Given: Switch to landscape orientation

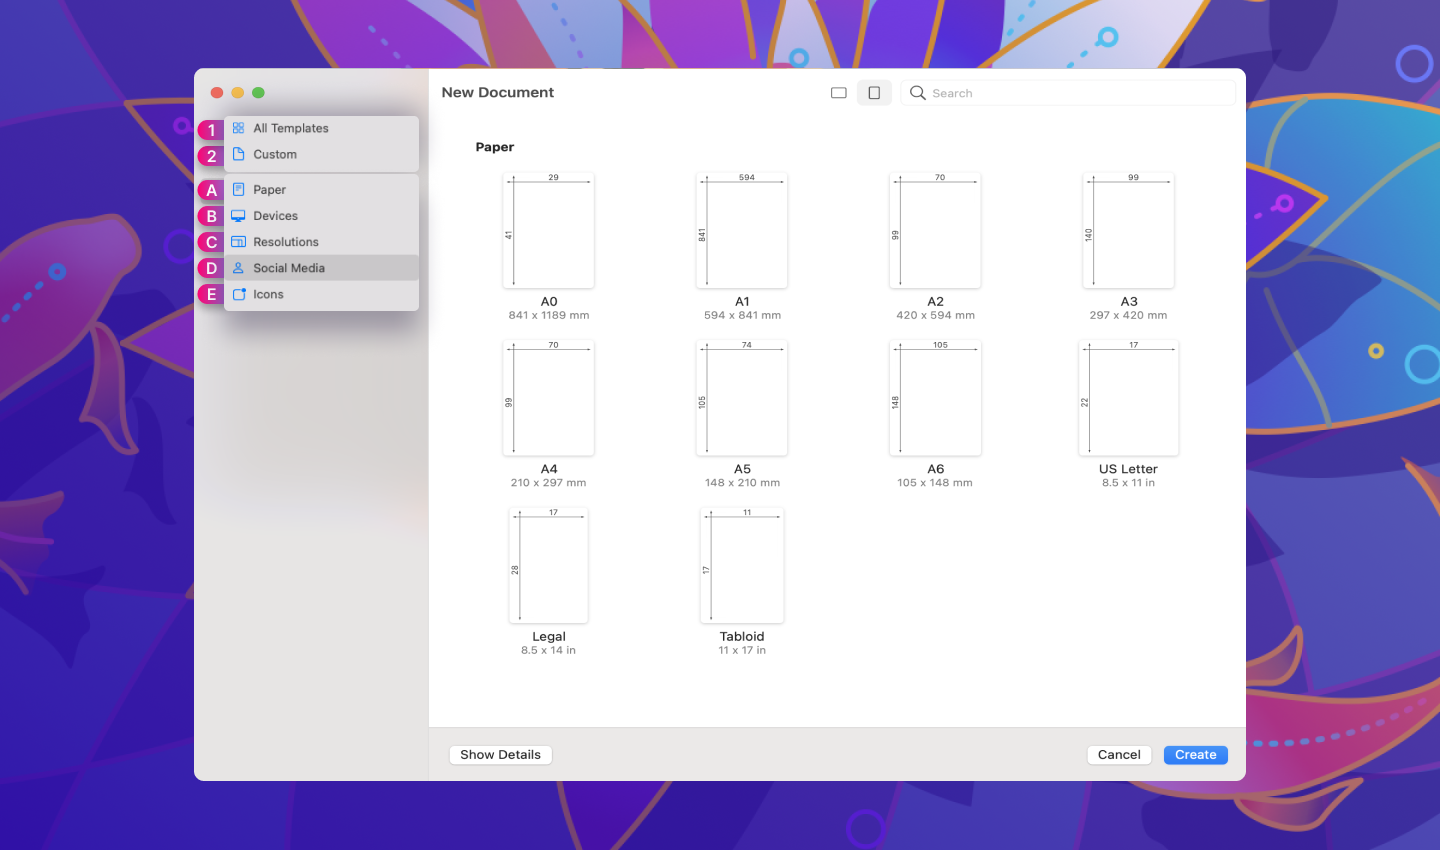Looking at the screenshot, I should coord(839,93).
